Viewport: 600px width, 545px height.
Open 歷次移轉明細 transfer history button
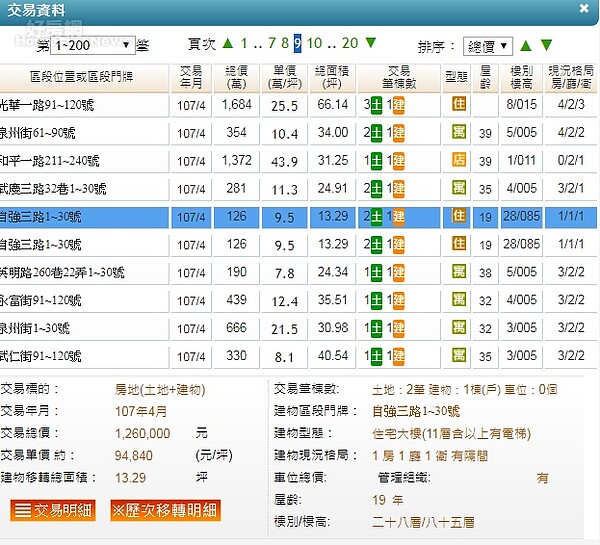[x=166, y=510]
